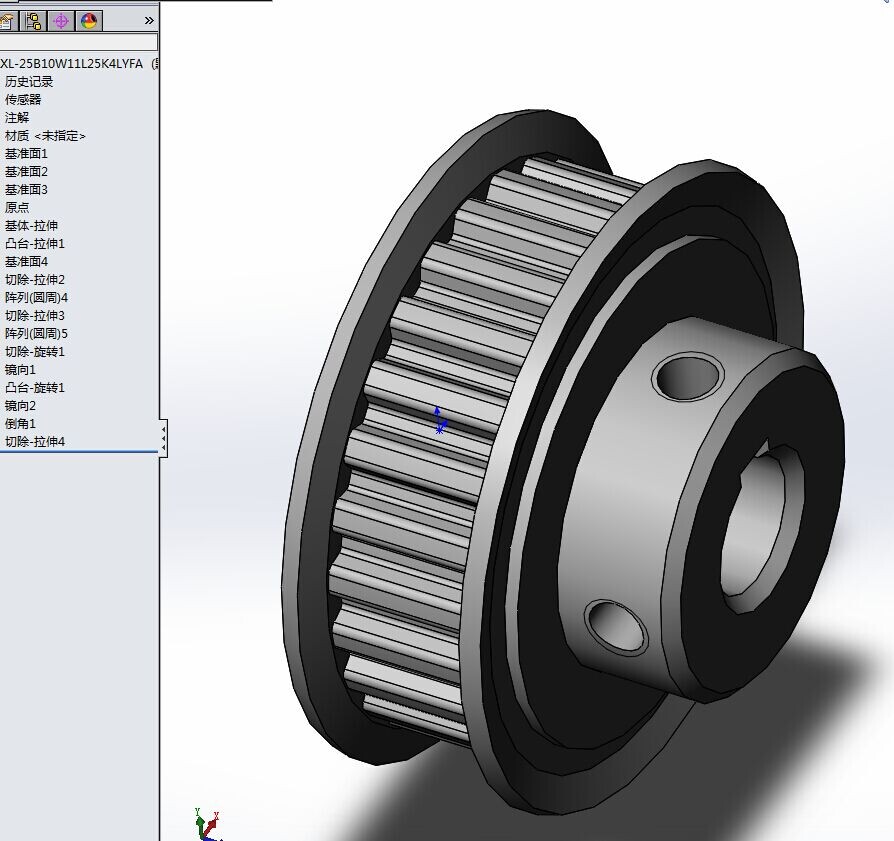
Task: Select 切除-拉伸4 feature
Action: pos(35,442)
